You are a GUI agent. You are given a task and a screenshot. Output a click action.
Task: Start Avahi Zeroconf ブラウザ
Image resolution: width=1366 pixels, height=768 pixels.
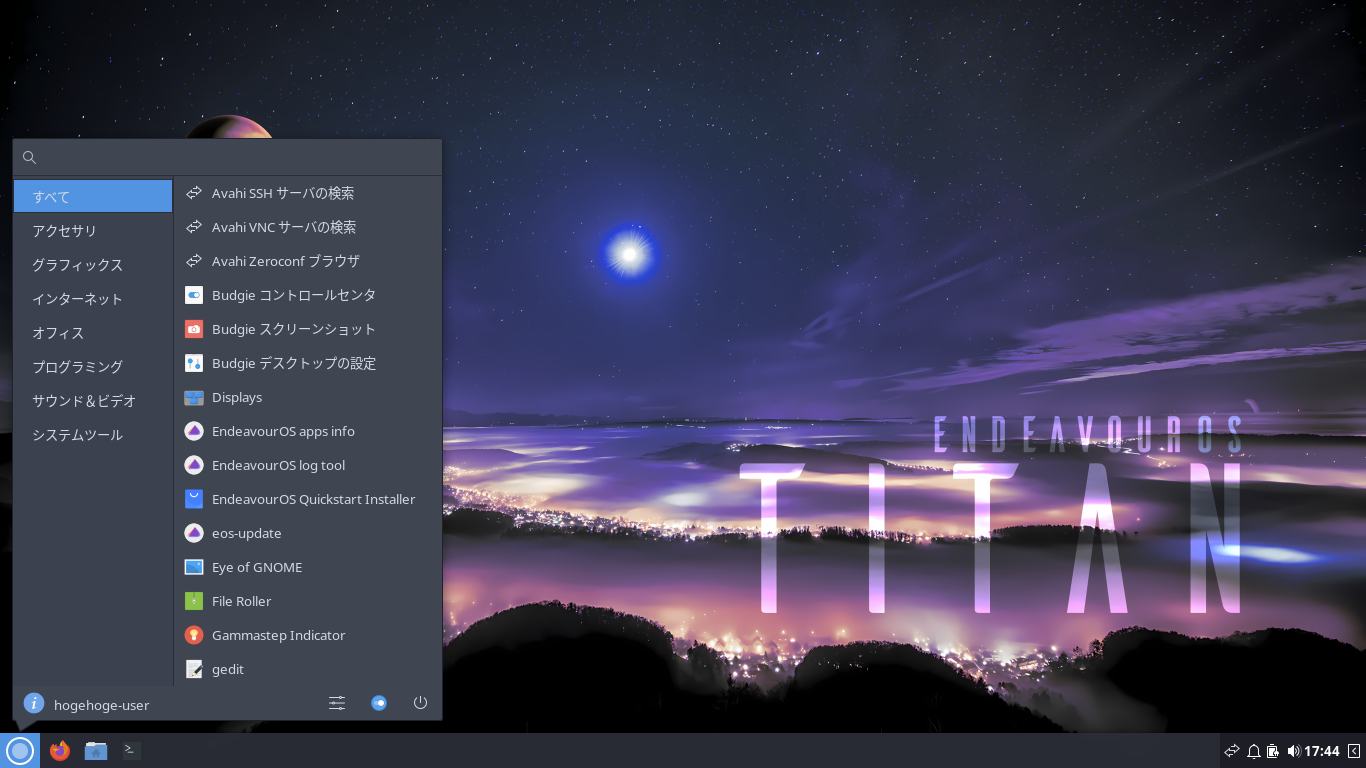click(x=308, y=261)
